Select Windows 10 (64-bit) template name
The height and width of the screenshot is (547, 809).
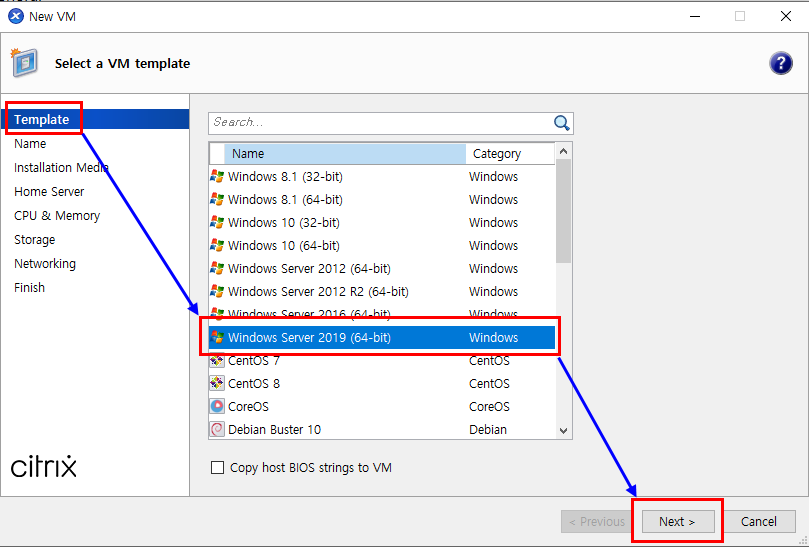[284, 246]
